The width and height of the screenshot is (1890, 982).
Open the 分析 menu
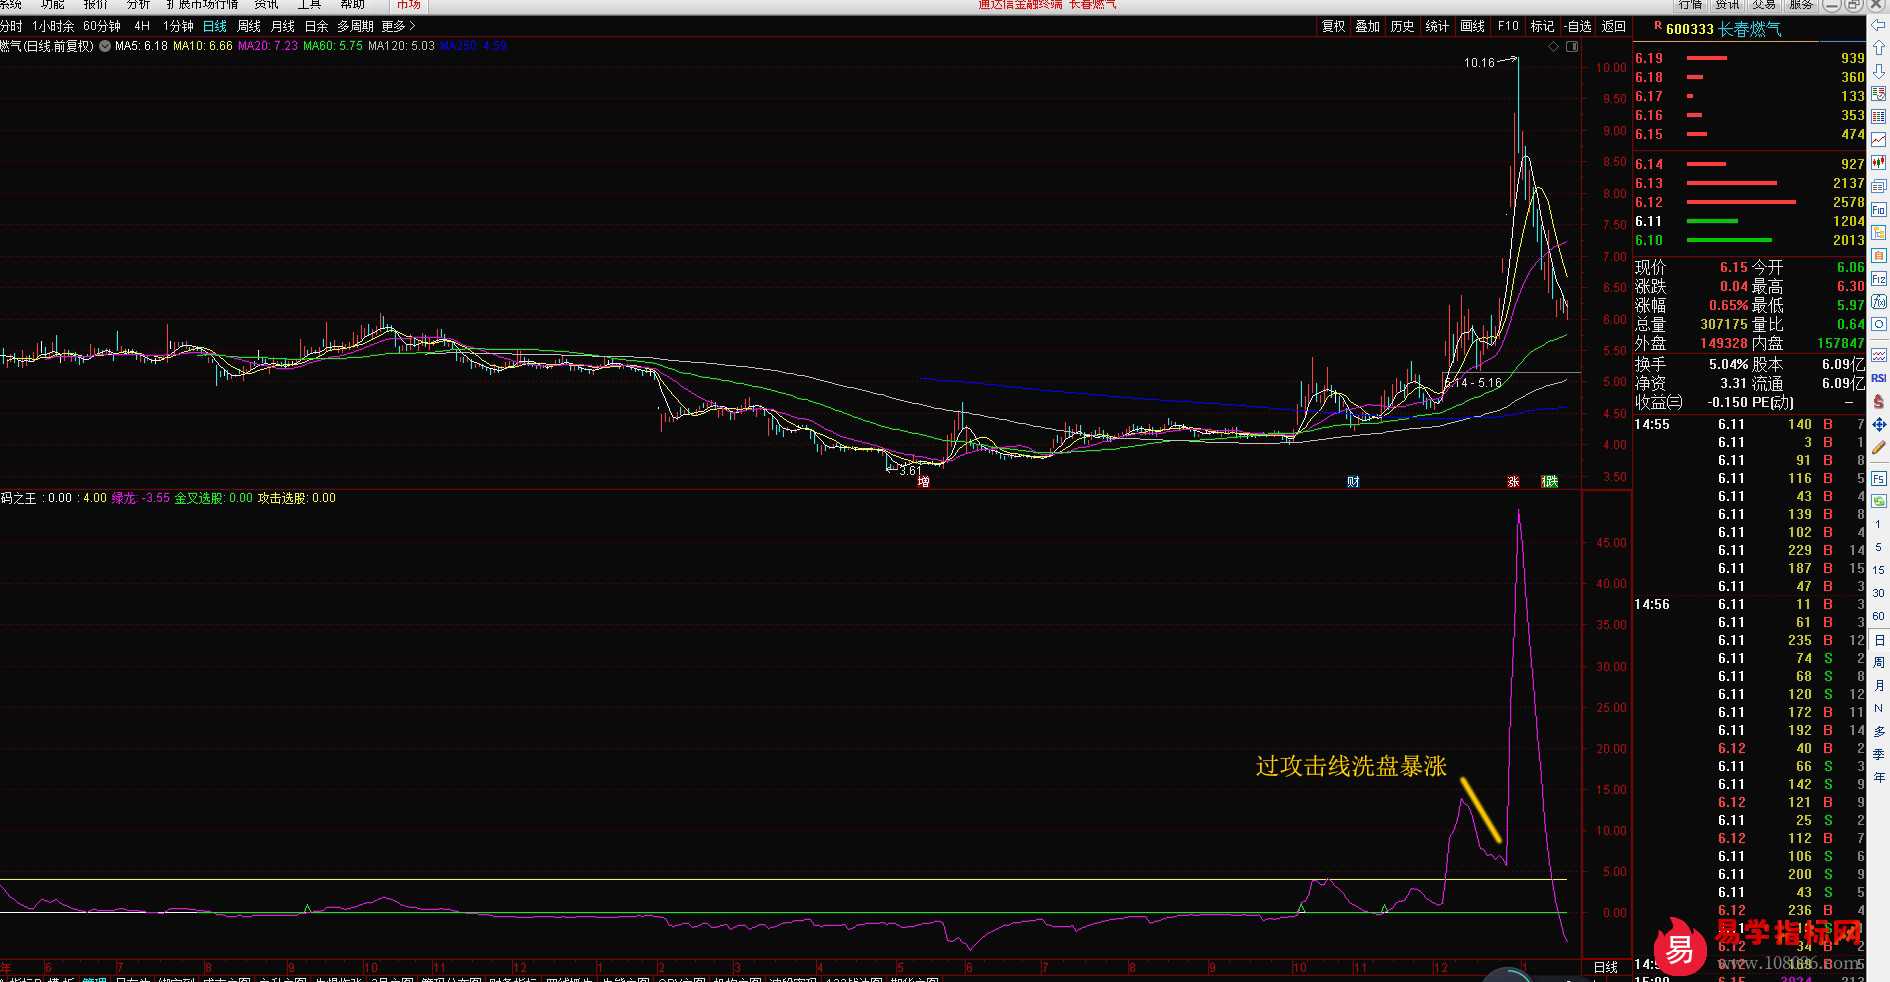point(138,5)
